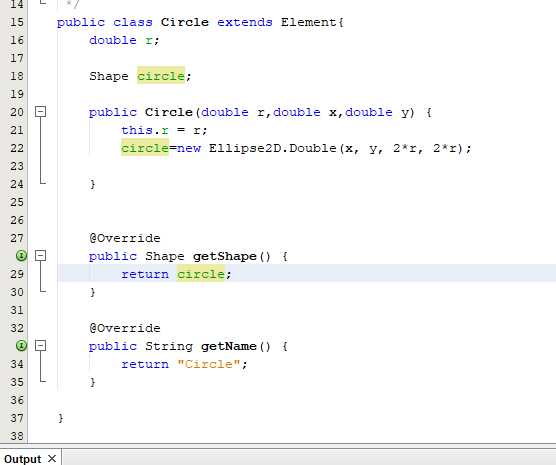Collapse the getName method fold
The width and height of the screenshot is (556, 465).
pyautogui.click(x=40, y=346)
